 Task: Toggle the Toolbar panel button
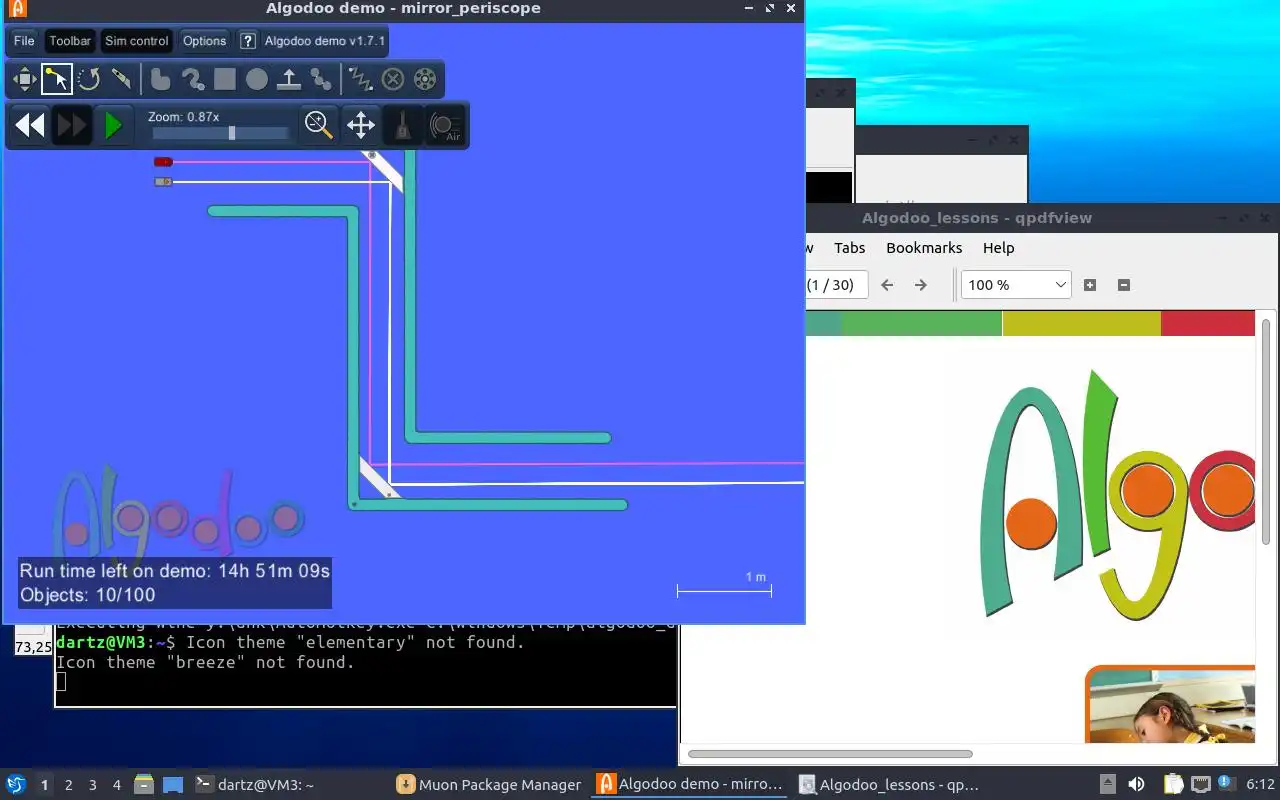[70, 41]
